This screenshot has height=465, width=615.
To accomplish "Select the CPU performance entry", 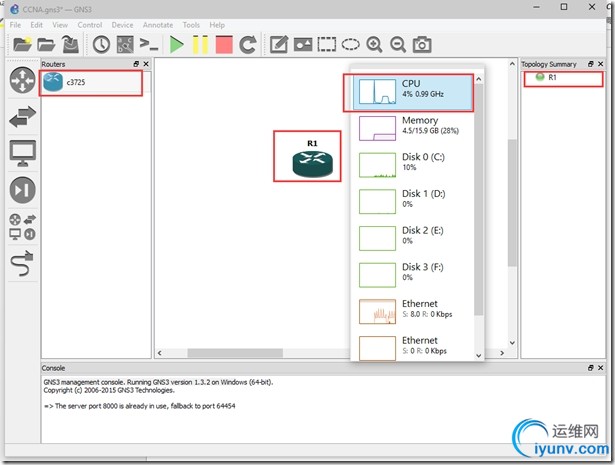I will point(413,92).
